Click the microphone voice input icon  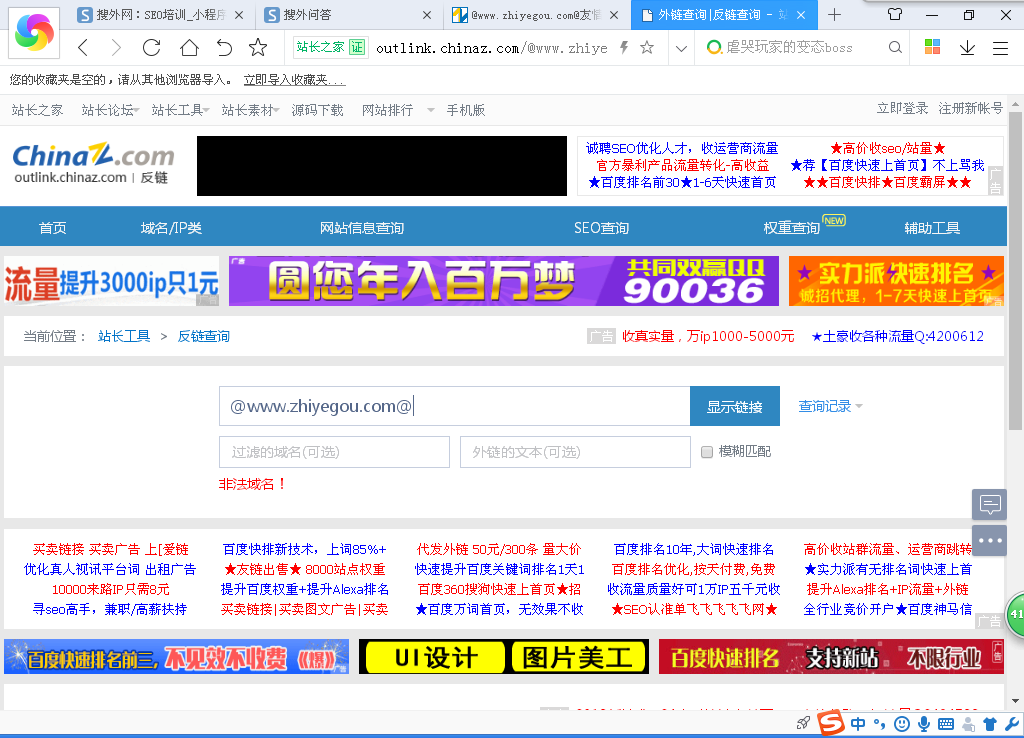(924, 724)
